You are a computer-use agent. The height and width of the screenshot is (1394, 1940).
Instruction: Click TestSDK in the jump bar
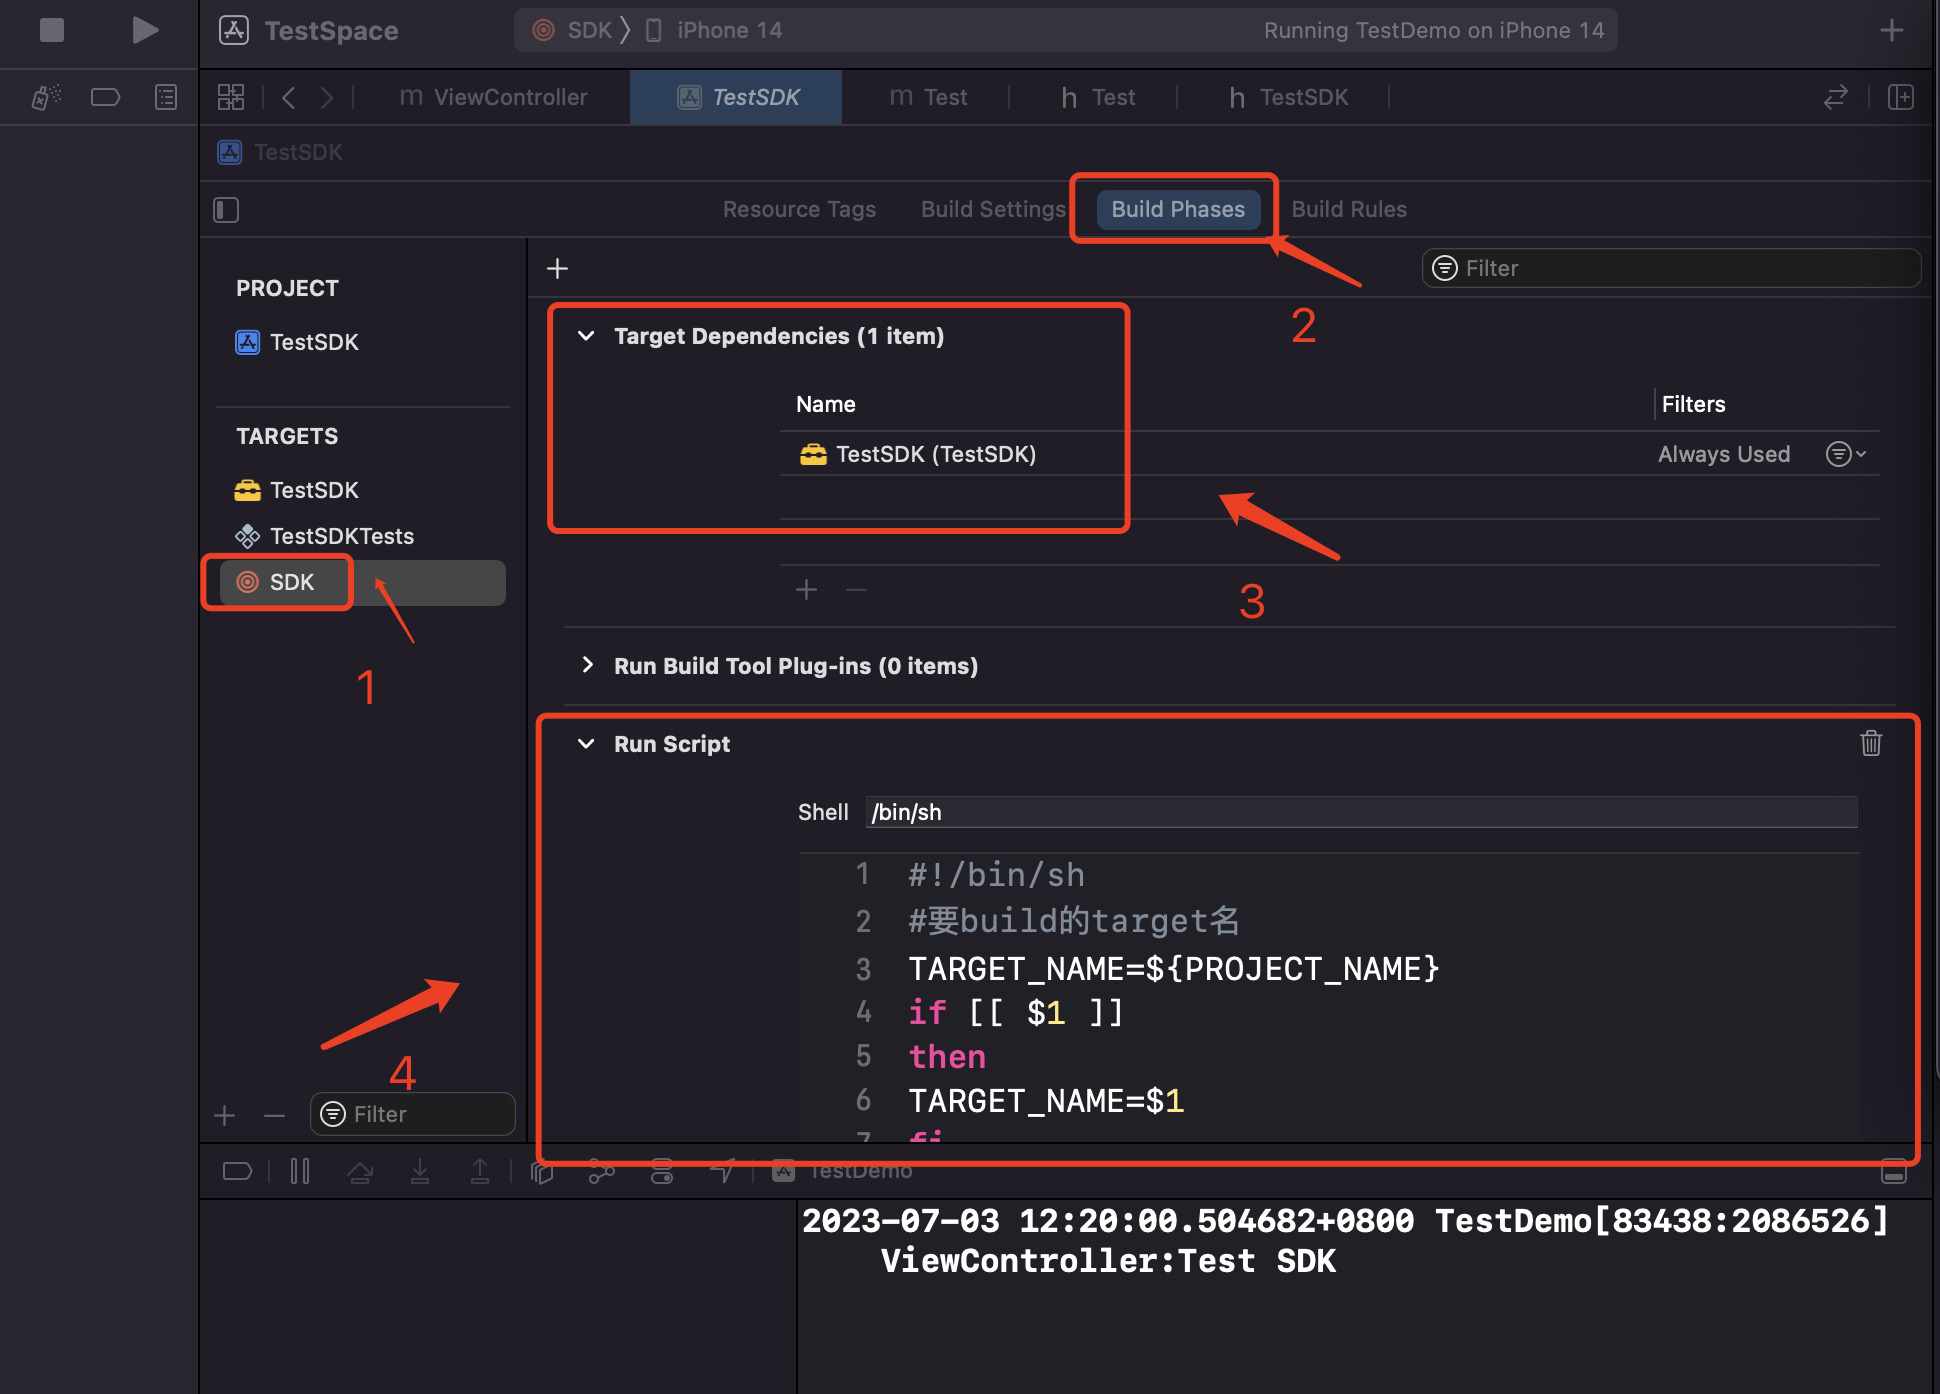281,152
